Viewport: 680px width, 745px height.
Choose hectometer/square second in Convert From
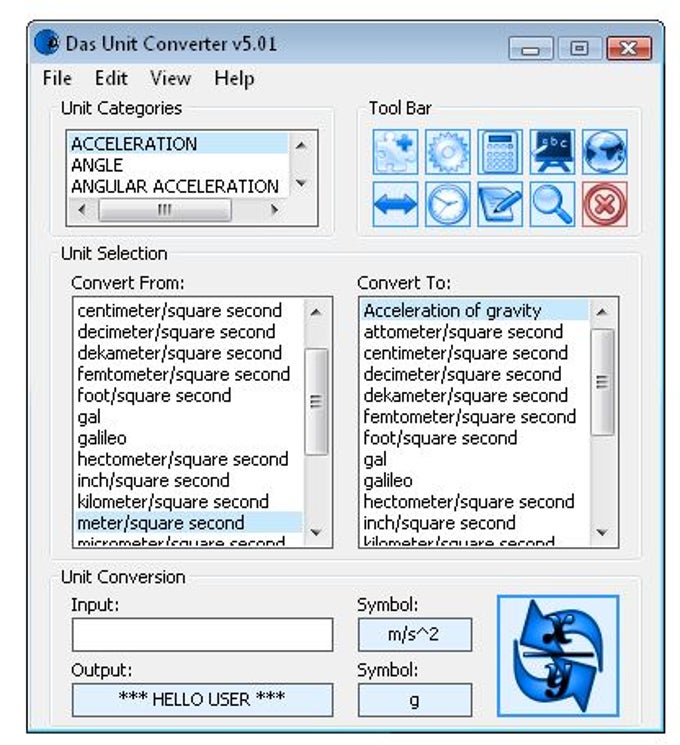[188, 459]
